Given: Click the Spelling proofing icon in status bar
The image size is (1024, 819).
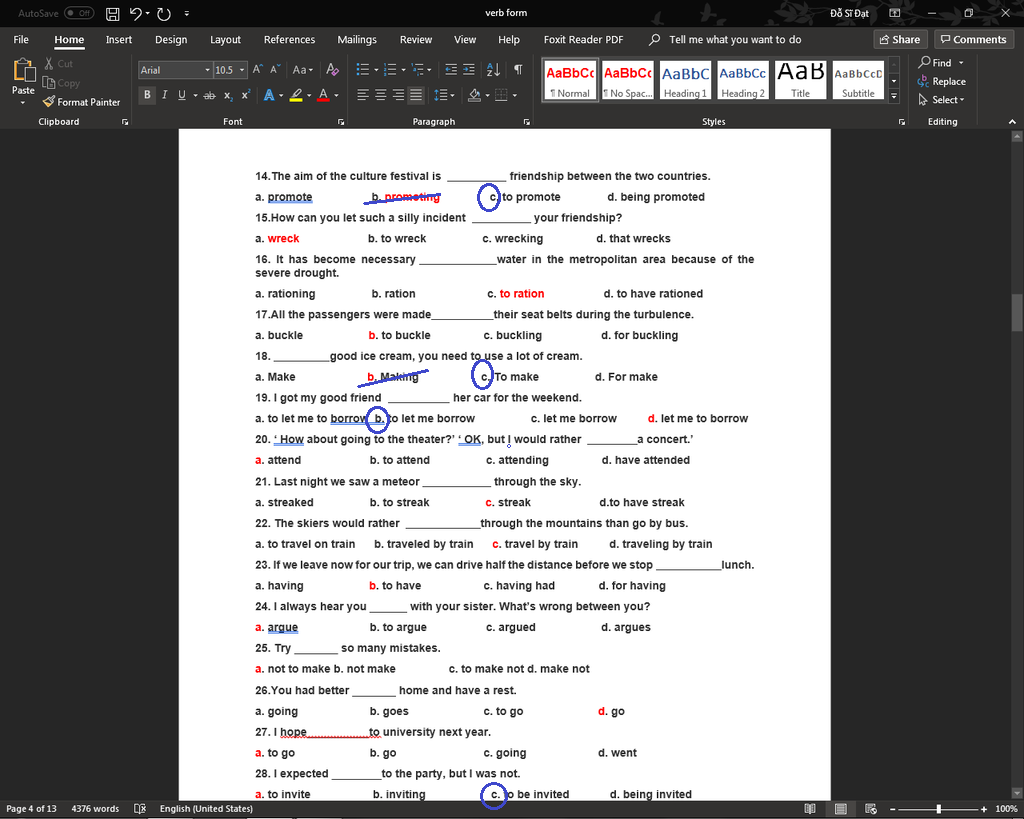Looking at the screenshot, I should pyautogui.click(x=140, y=809).
